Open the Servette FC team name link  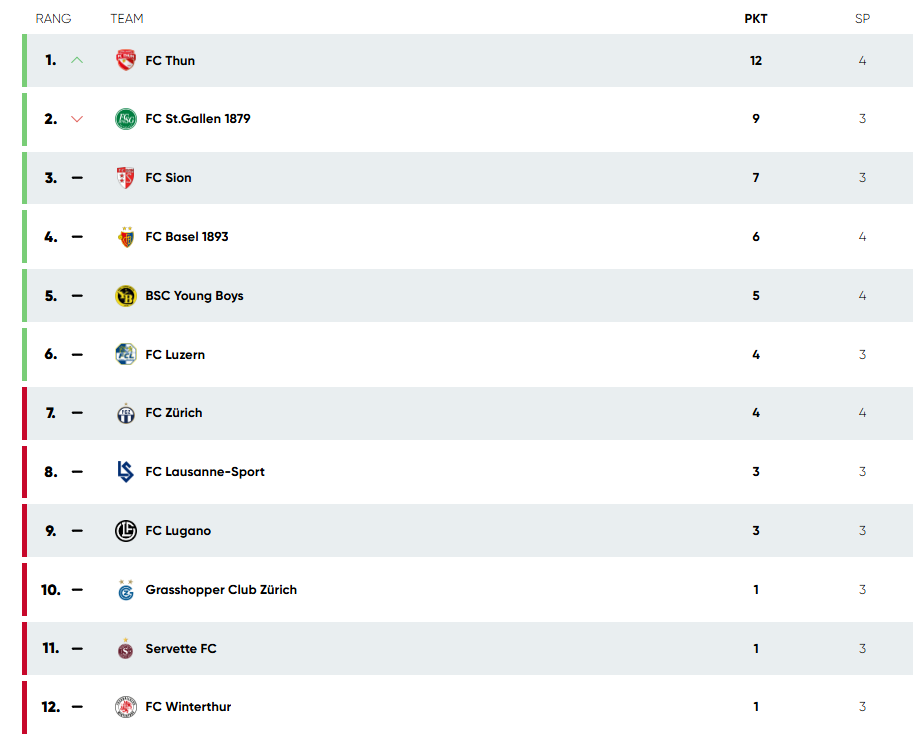[x=181, y=649]
